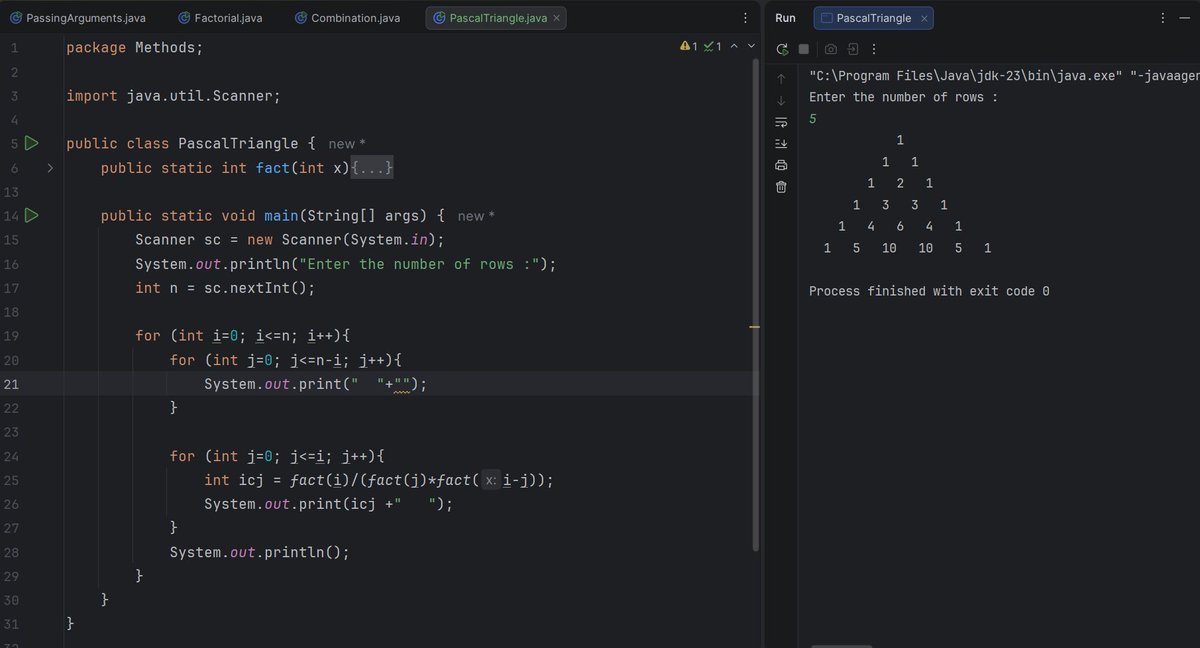Screen dimensions: 1200x648
Task: Click console line 'Enter the number of rows :'
Action: pyautogui.click(x=903, y=97)
